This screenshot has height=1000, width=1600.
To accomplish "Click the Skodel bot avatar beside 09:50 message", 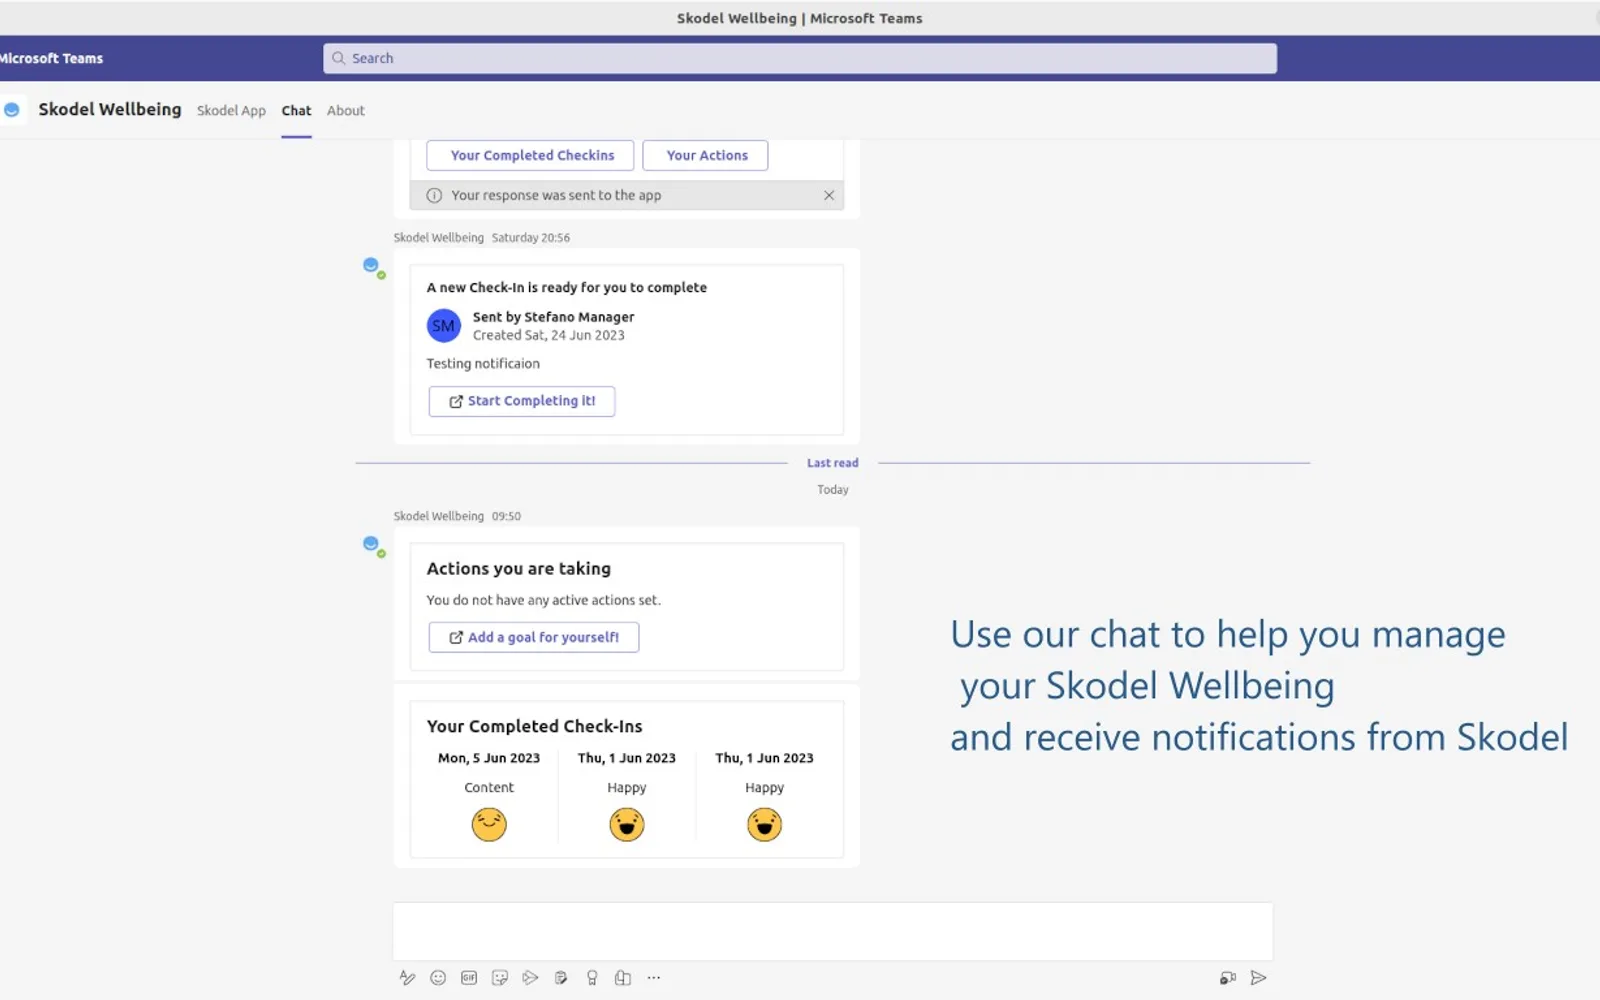I will tap(373, 546).
